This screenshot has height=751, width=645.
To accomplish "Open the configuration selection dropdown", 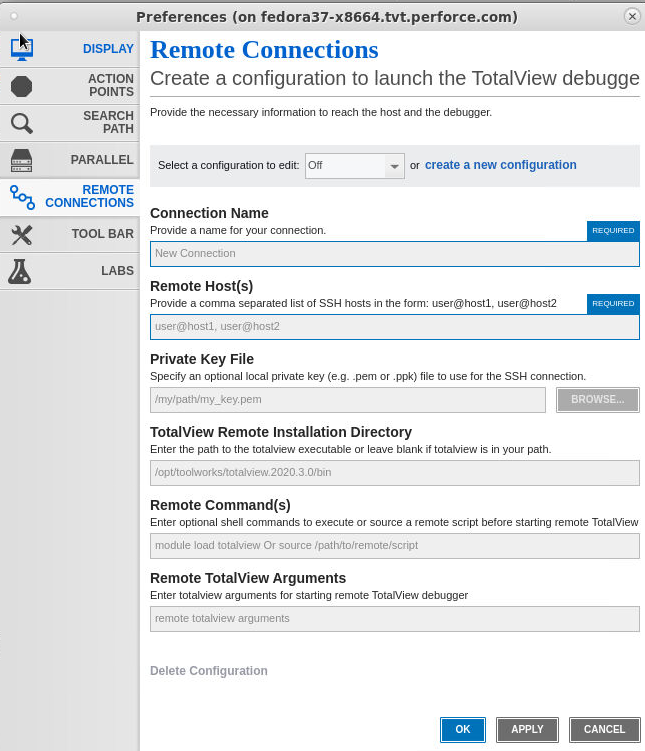I will (x=354, y=166).
